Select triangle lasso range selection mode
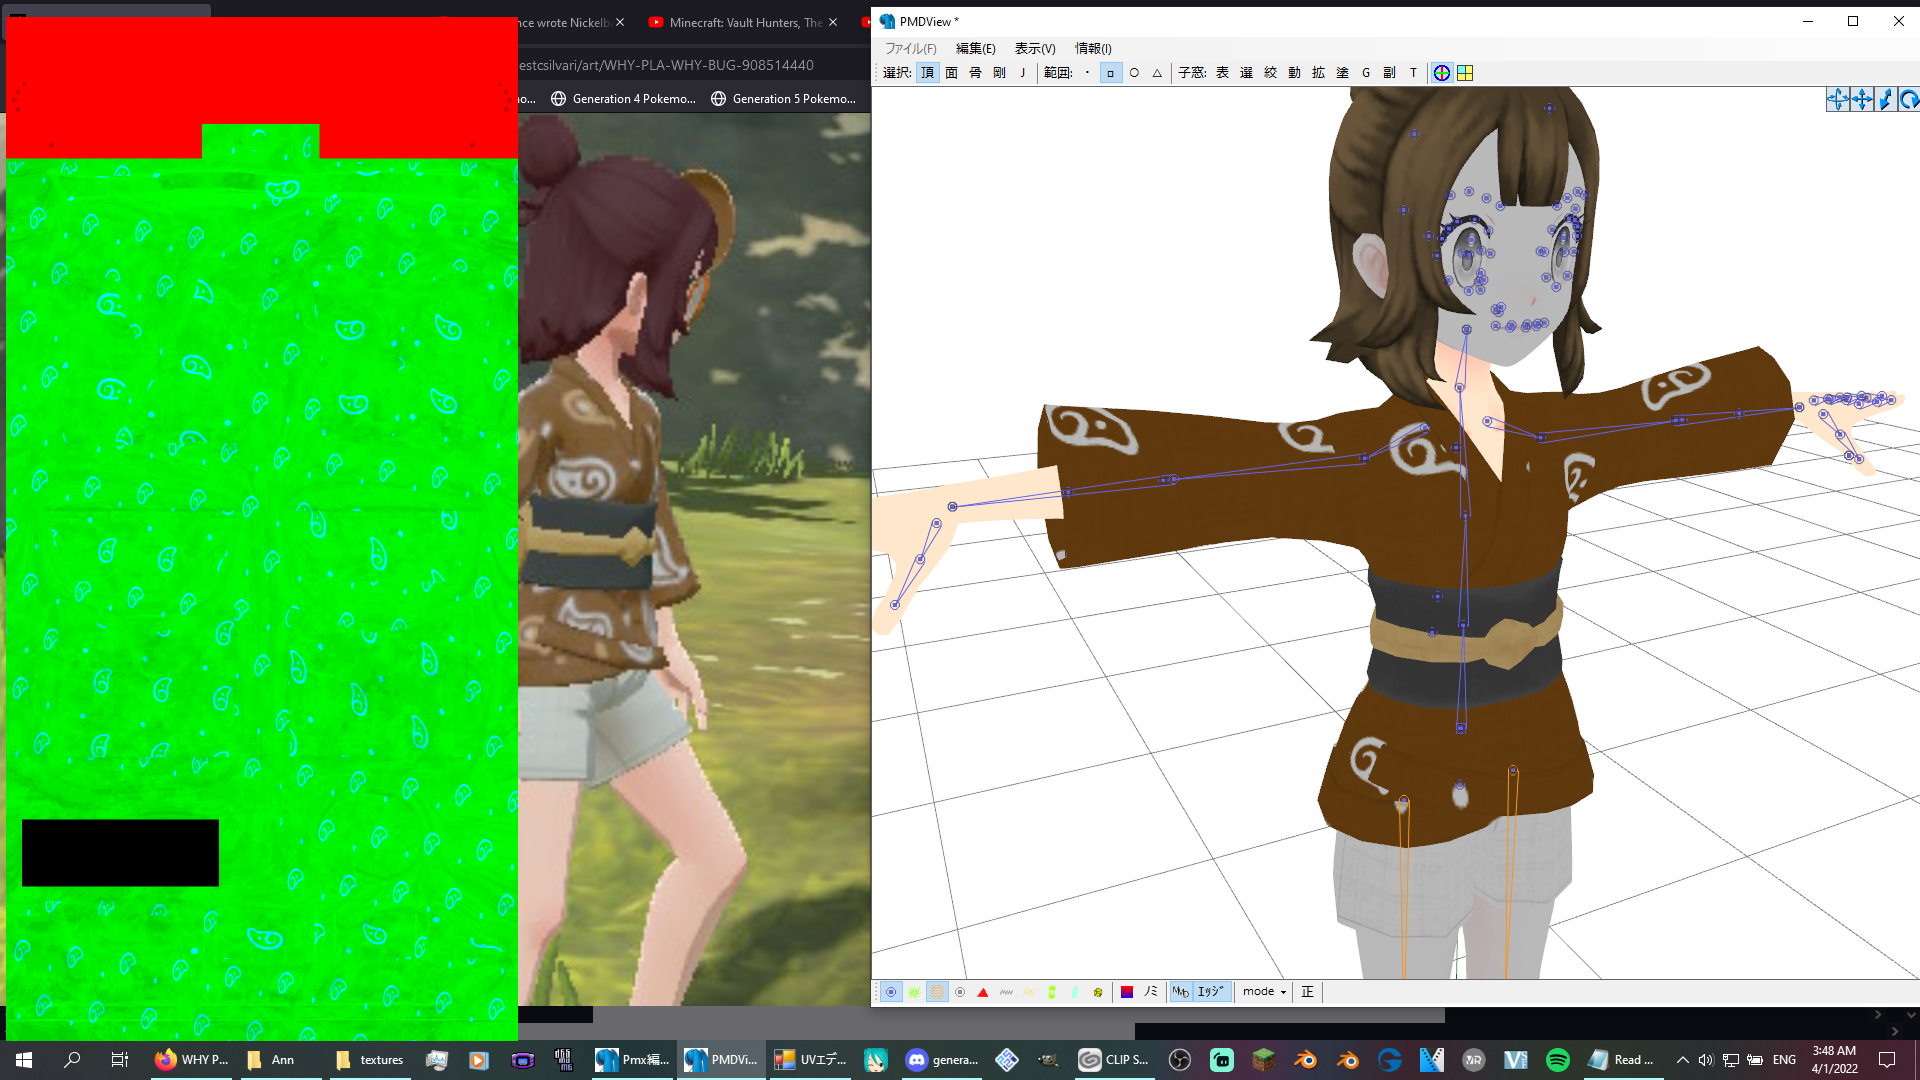The image size is (1920, 1080). [1157, 73]
